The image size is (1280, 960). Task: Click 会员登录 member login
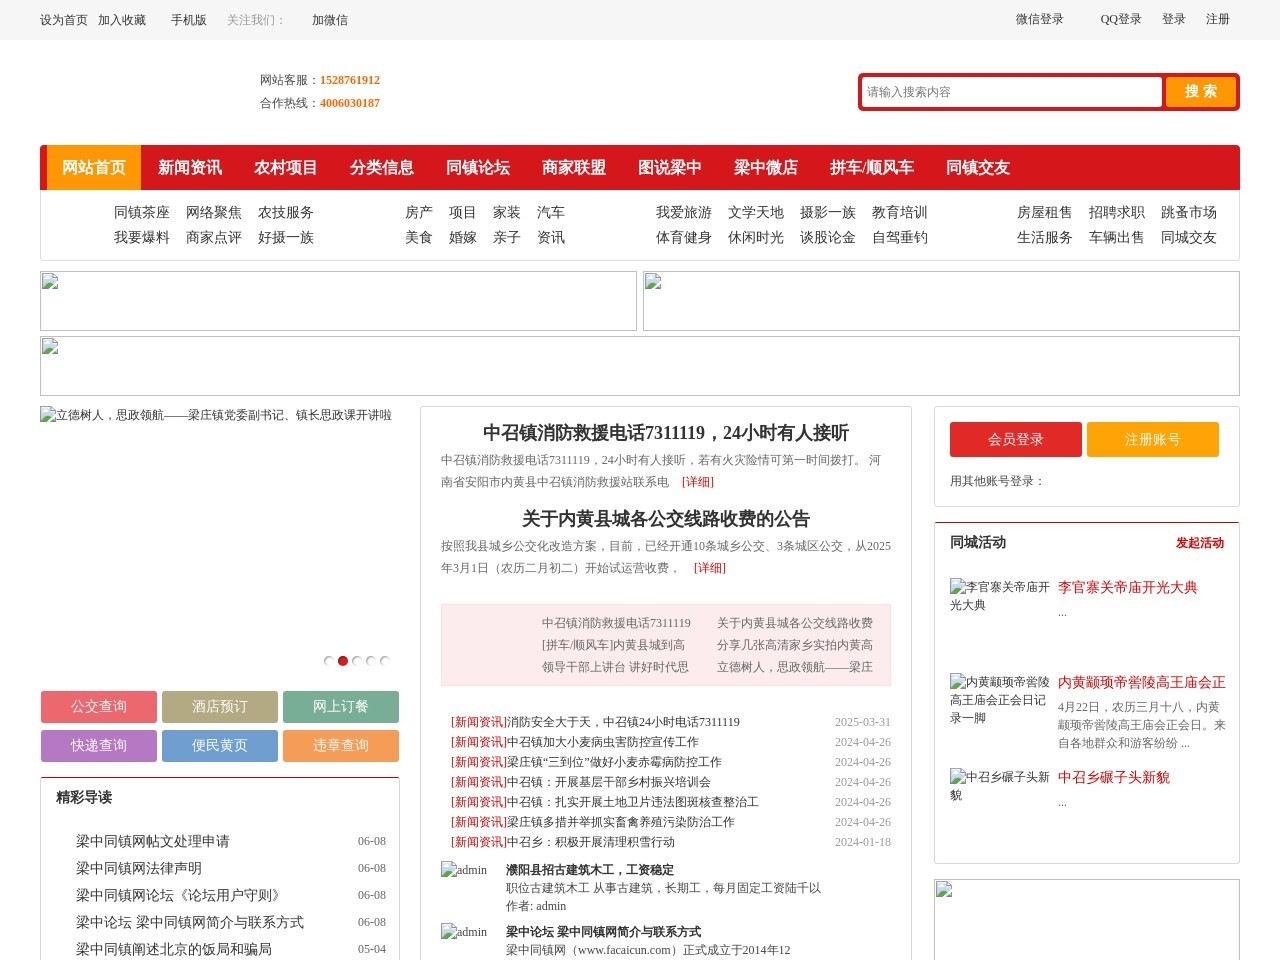[x=1014, y=439]
